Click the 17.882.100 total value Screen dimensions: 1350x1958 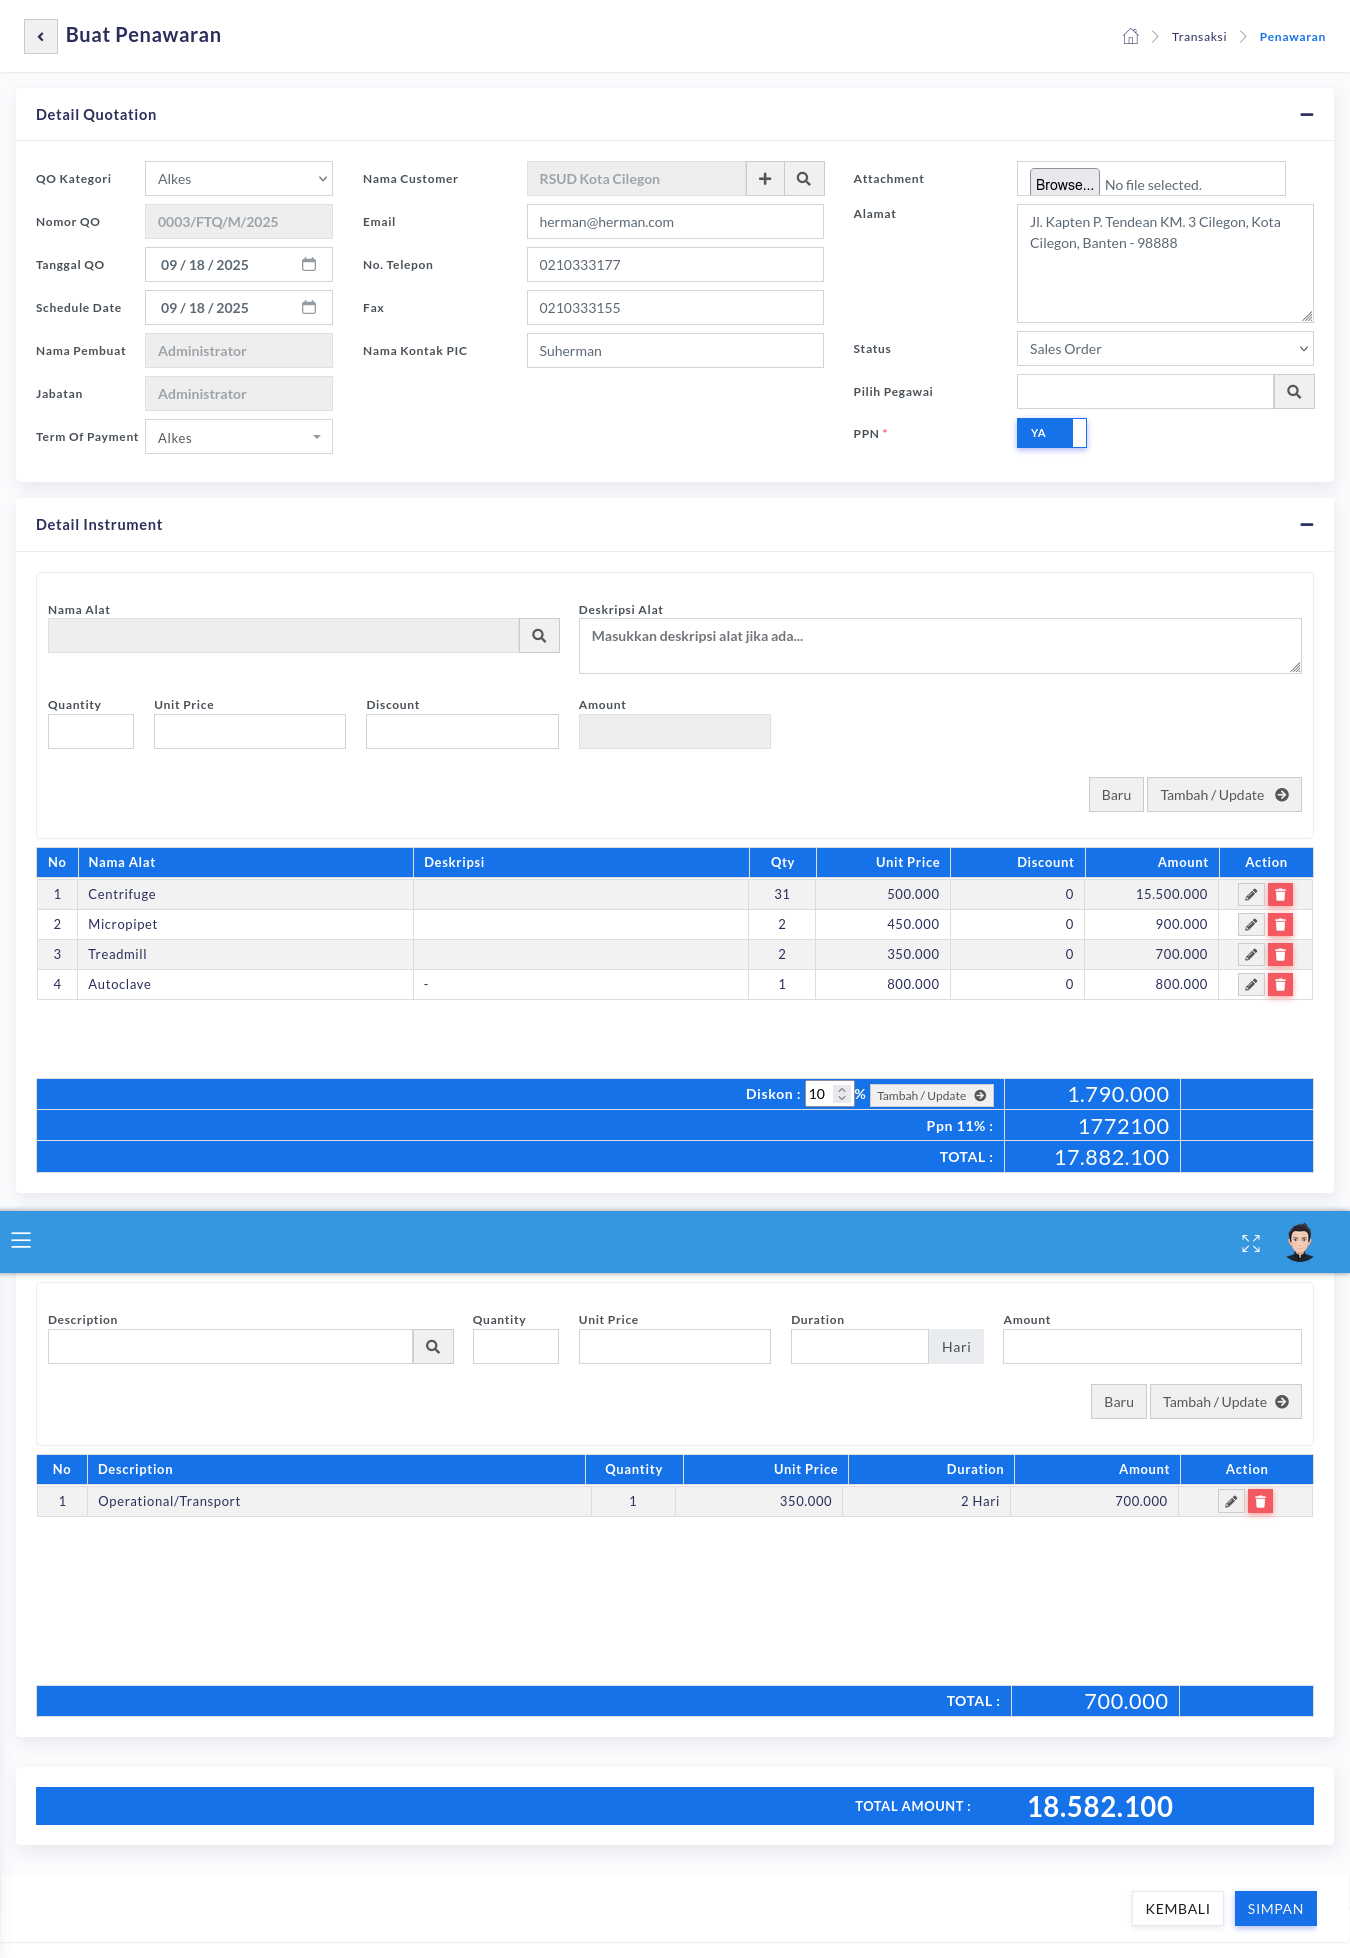(1112, 1158)
